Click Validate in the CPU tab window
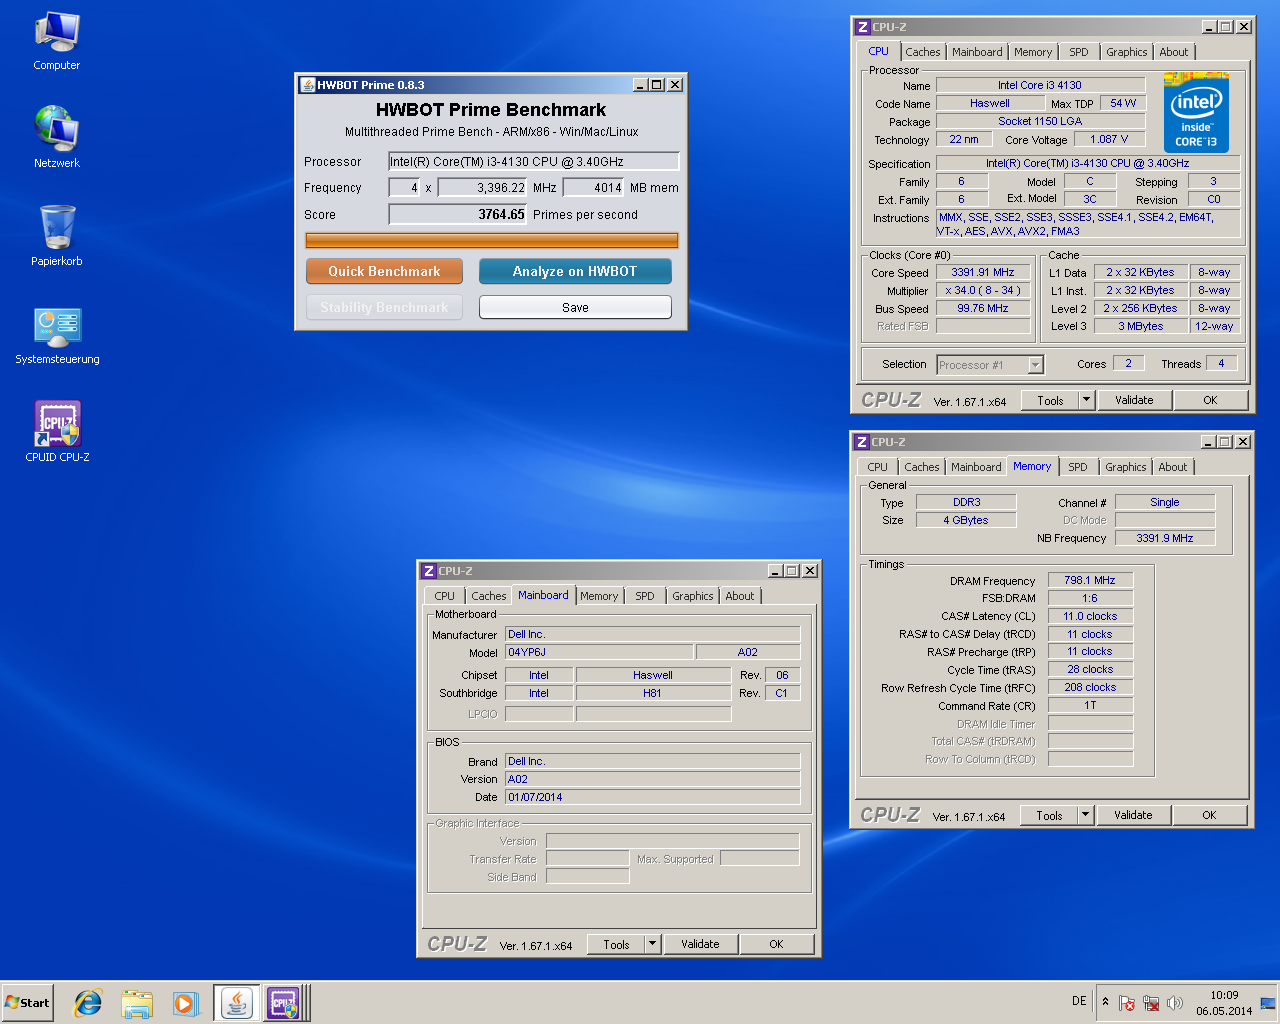The image size is (1280, 1024). [1134, 400]
